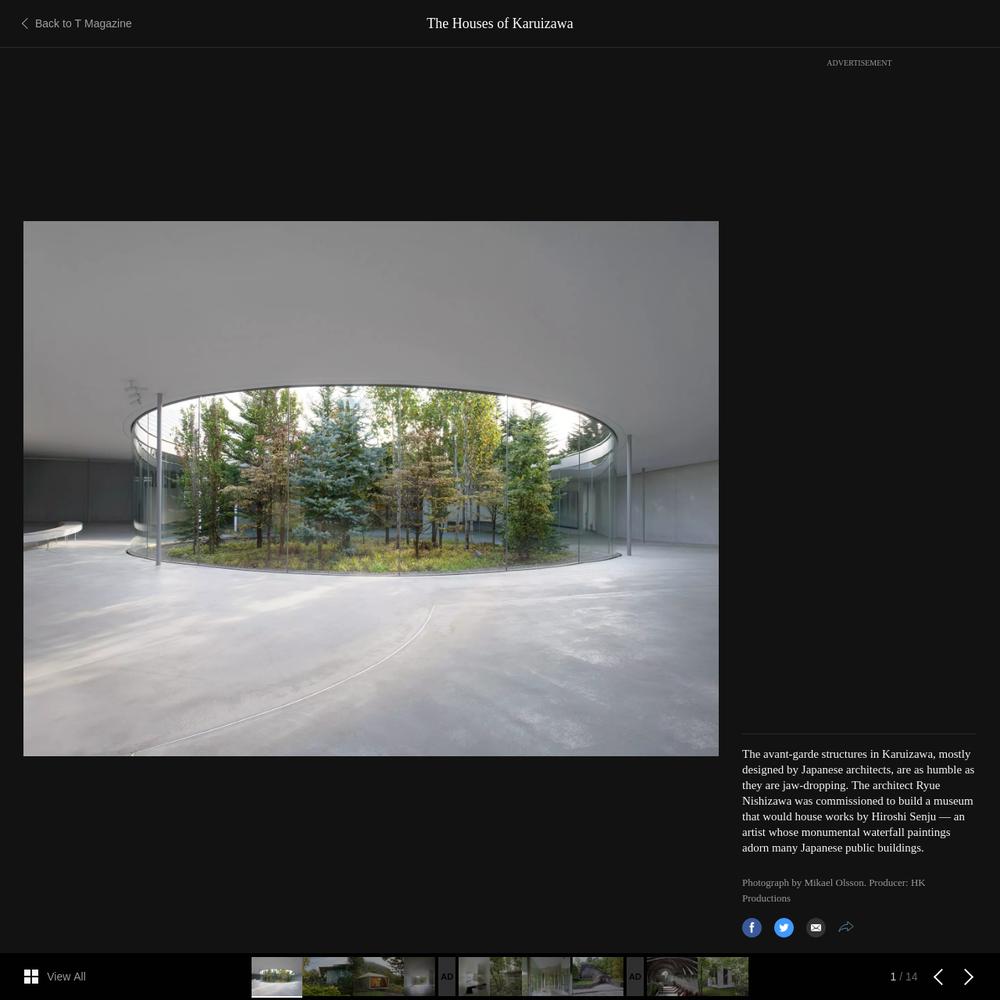Go to the next slide arrow
Viewport: 1000px width, 1000px height.
[968, 976]
